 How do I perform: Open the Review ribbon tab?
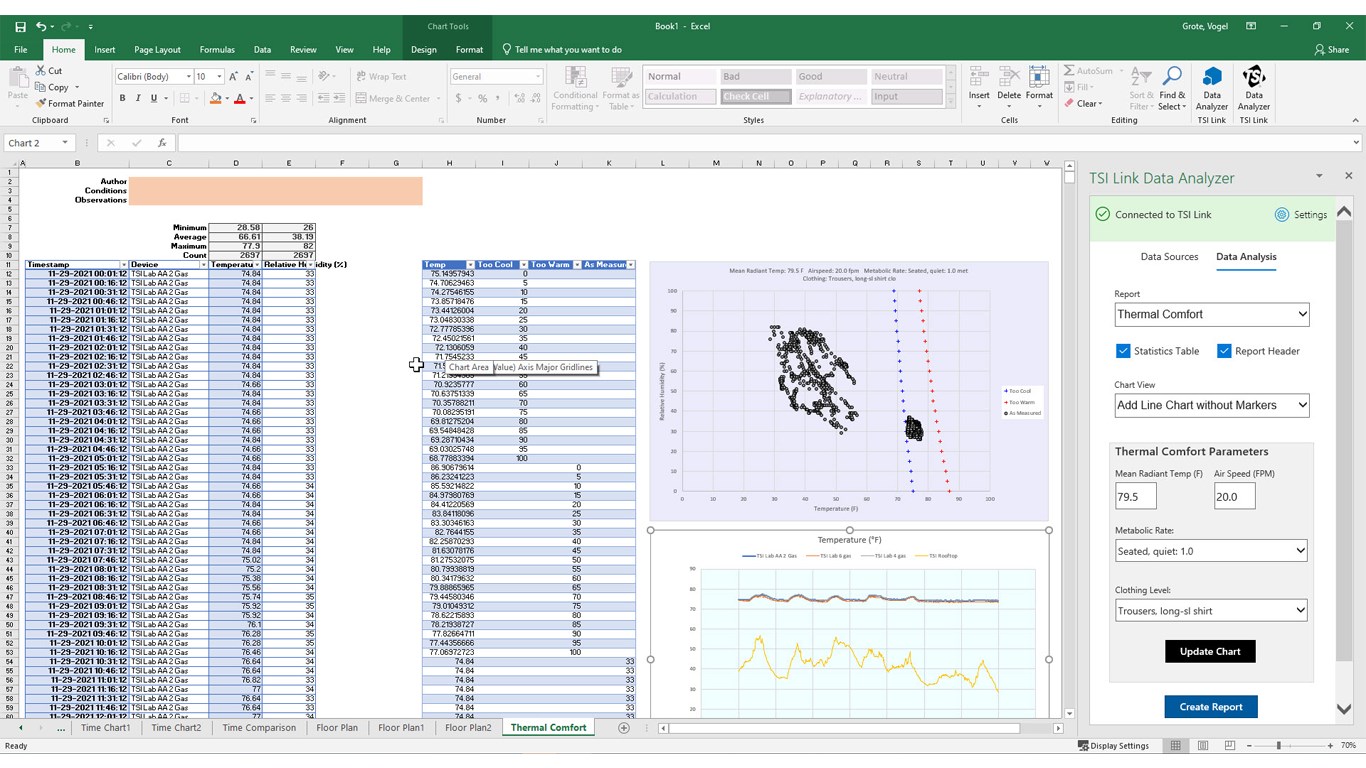click(x=303, y=49)
